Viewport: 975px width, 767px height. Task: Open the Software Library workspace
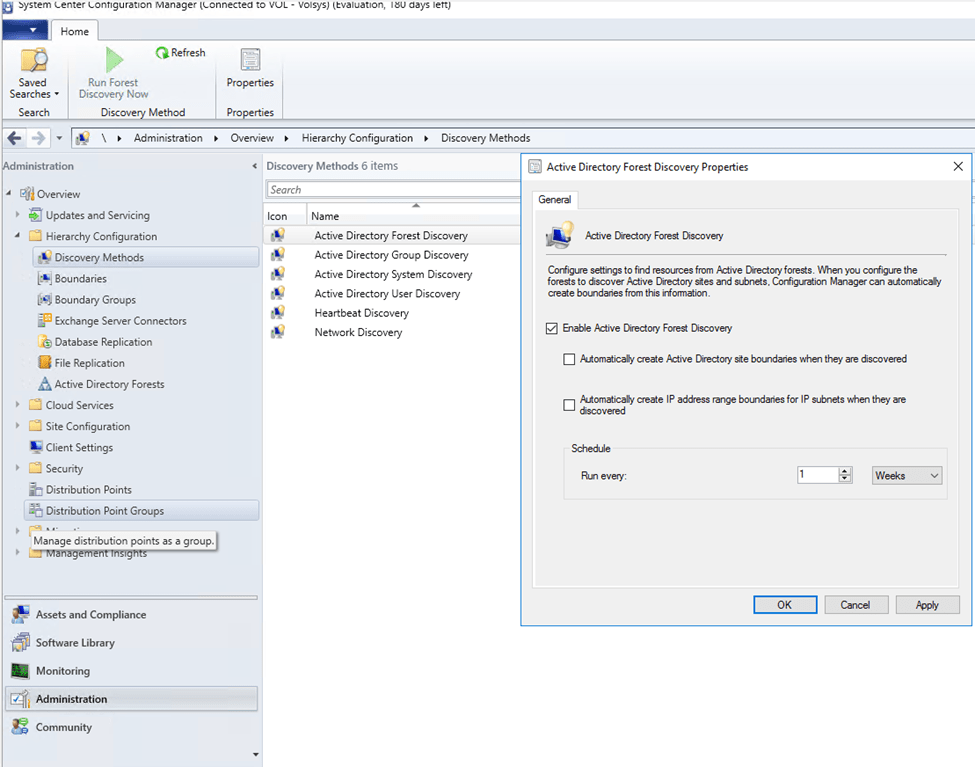coord(75,643)
